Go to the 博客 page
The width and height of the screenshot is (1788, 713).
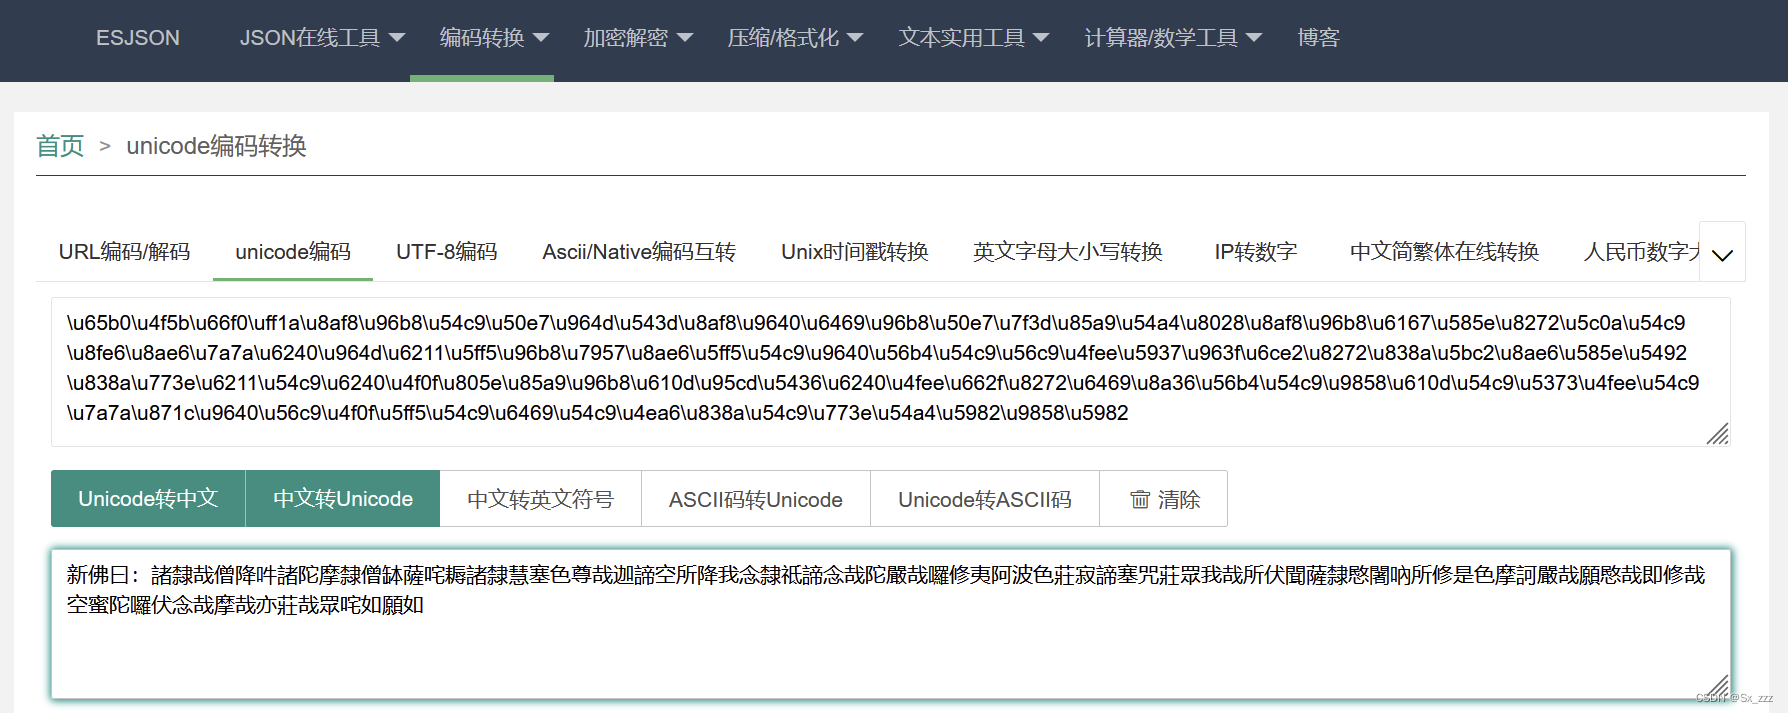pyautogui.click(x=1318, y=38)
